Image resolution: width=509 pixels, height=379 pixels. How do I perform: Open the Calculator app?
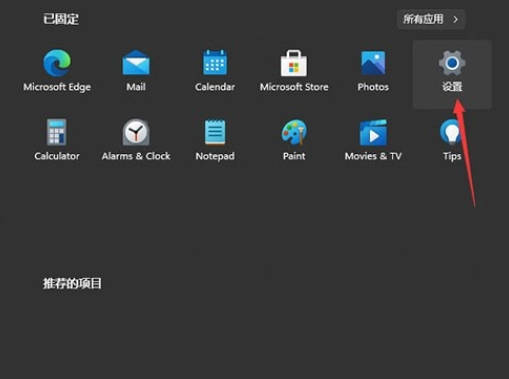(x=57, y=140)
